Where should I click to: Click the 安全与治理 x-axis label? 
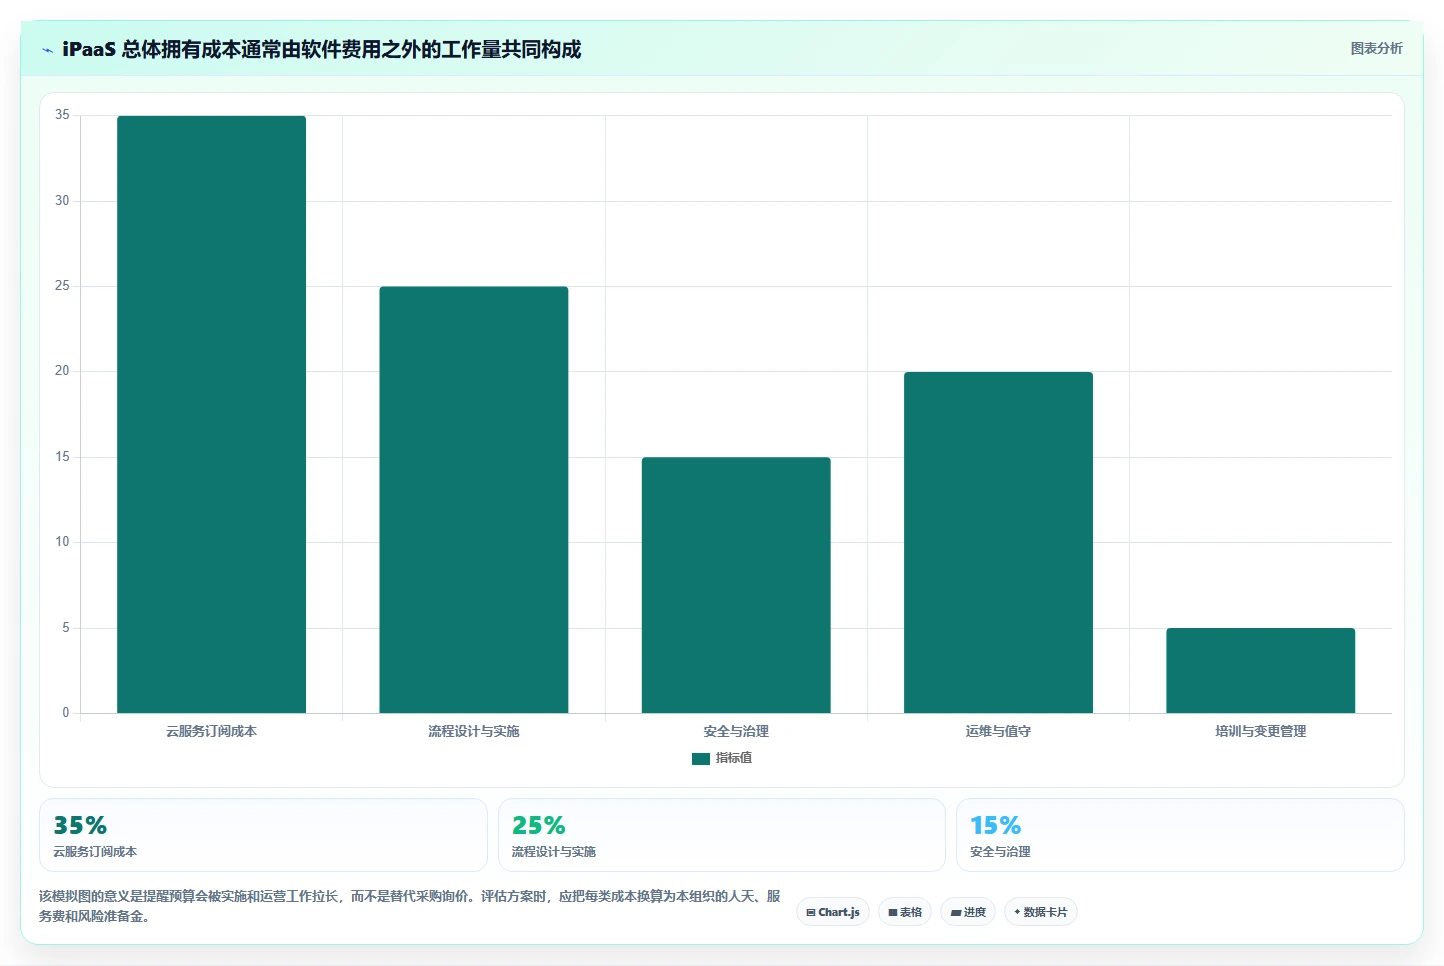pos(736,731)
